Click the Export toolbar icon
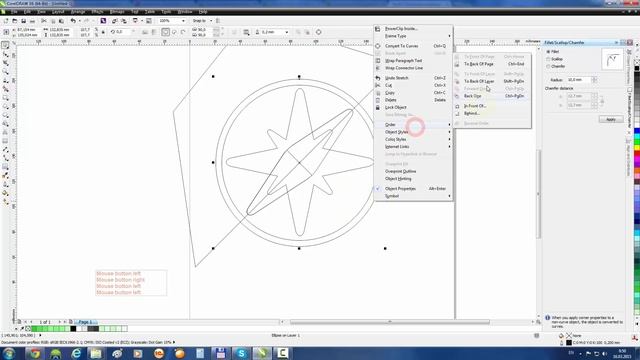Screen dimensions: 640x360 click(124, 21)
